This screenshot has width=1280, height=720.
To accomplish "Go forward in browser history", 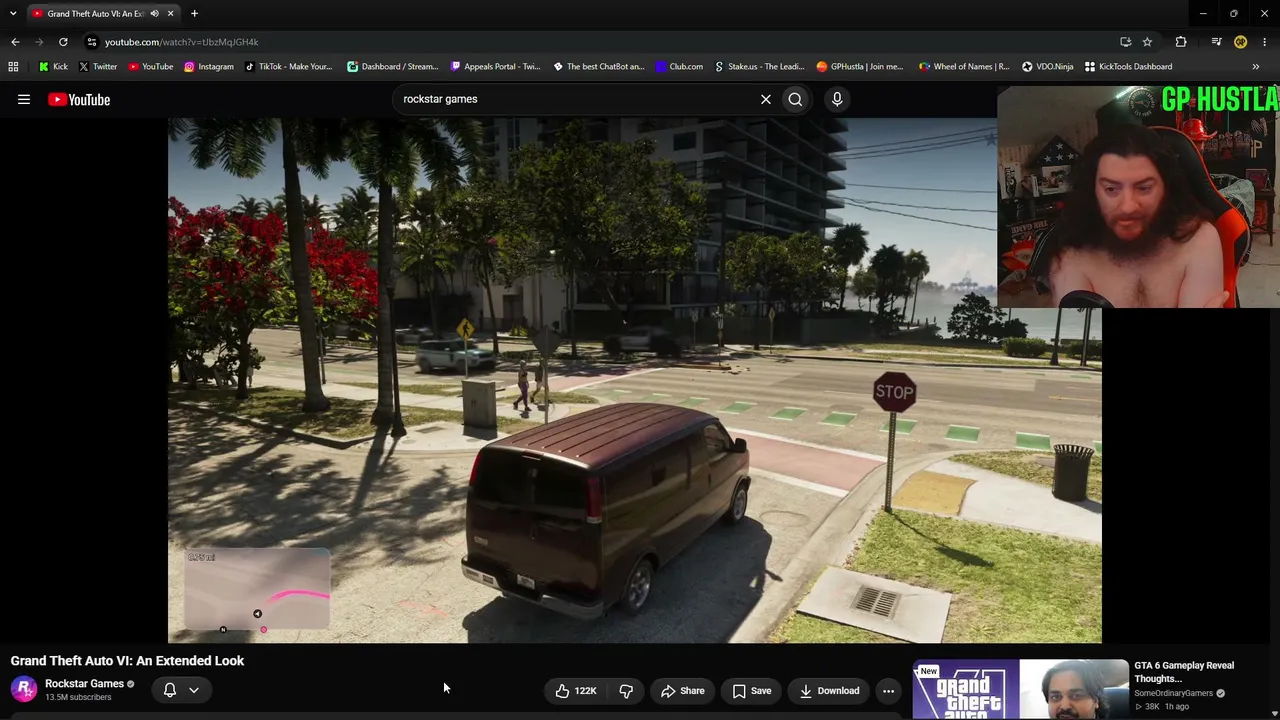I will 39,42.
